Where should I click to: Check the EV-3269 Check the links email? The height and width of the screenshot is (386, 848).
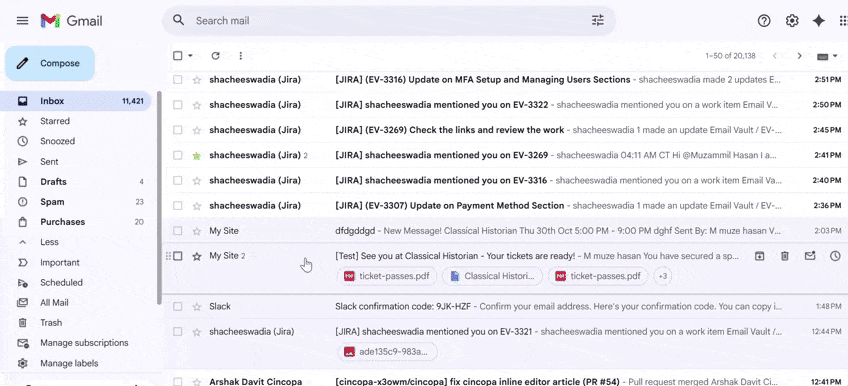point(177,130)
